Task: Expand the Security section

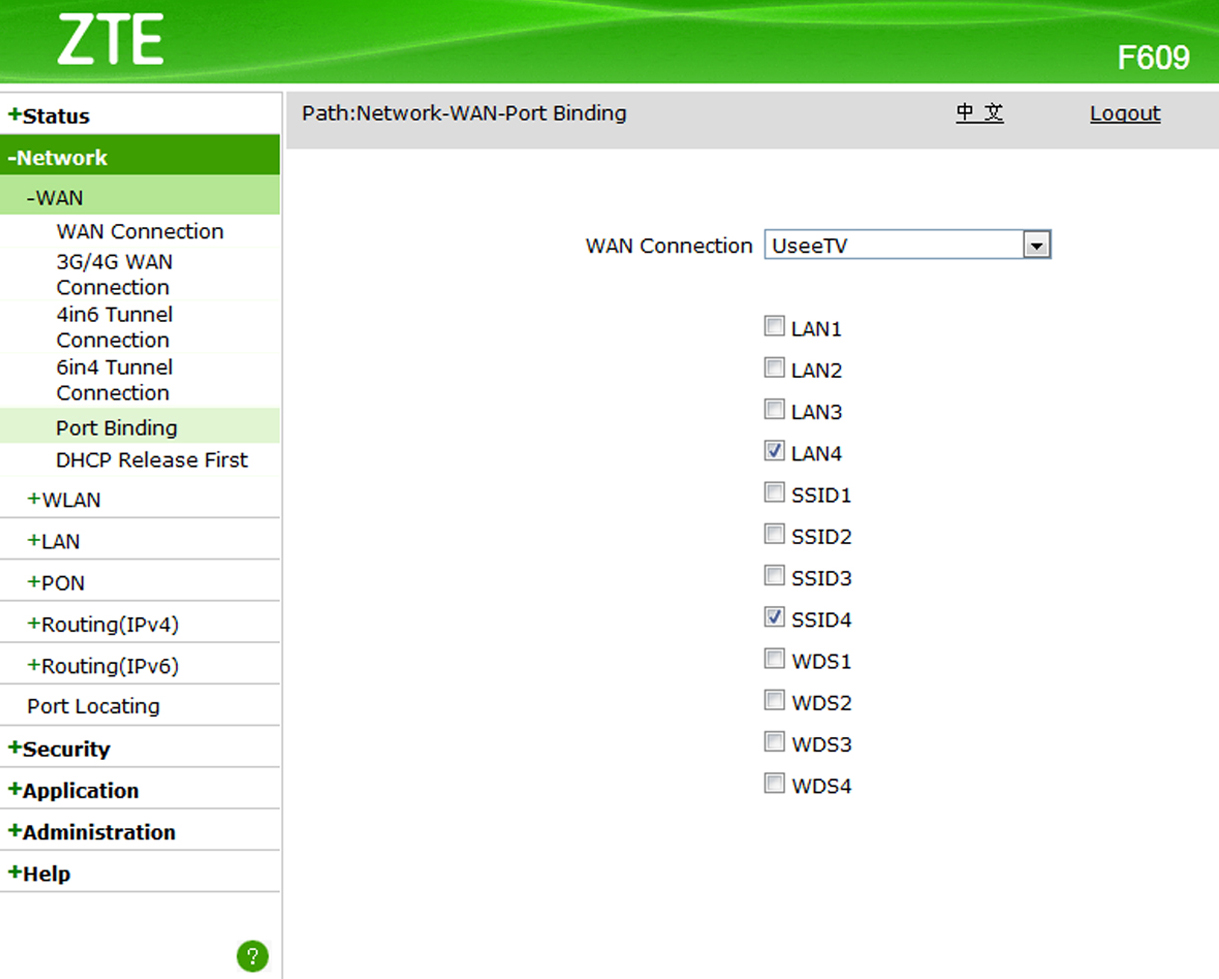Action: 66,749
